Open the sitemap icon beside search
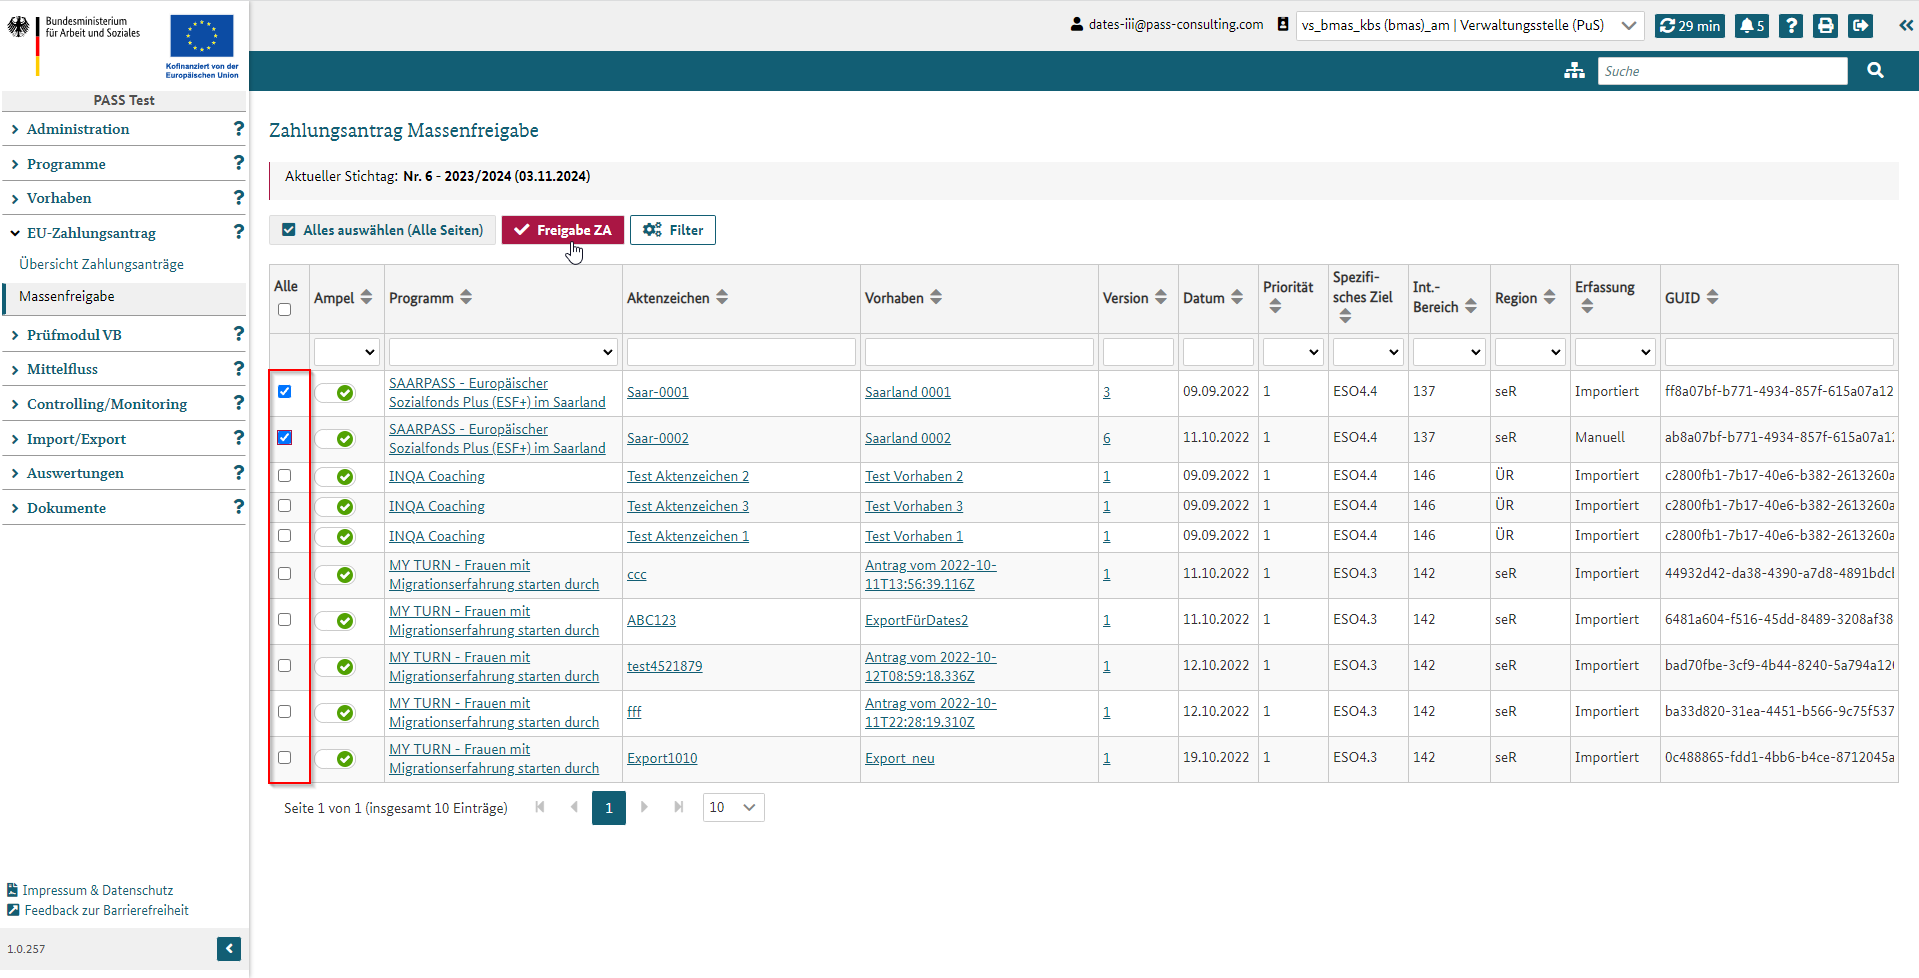 pos(1574,71)
